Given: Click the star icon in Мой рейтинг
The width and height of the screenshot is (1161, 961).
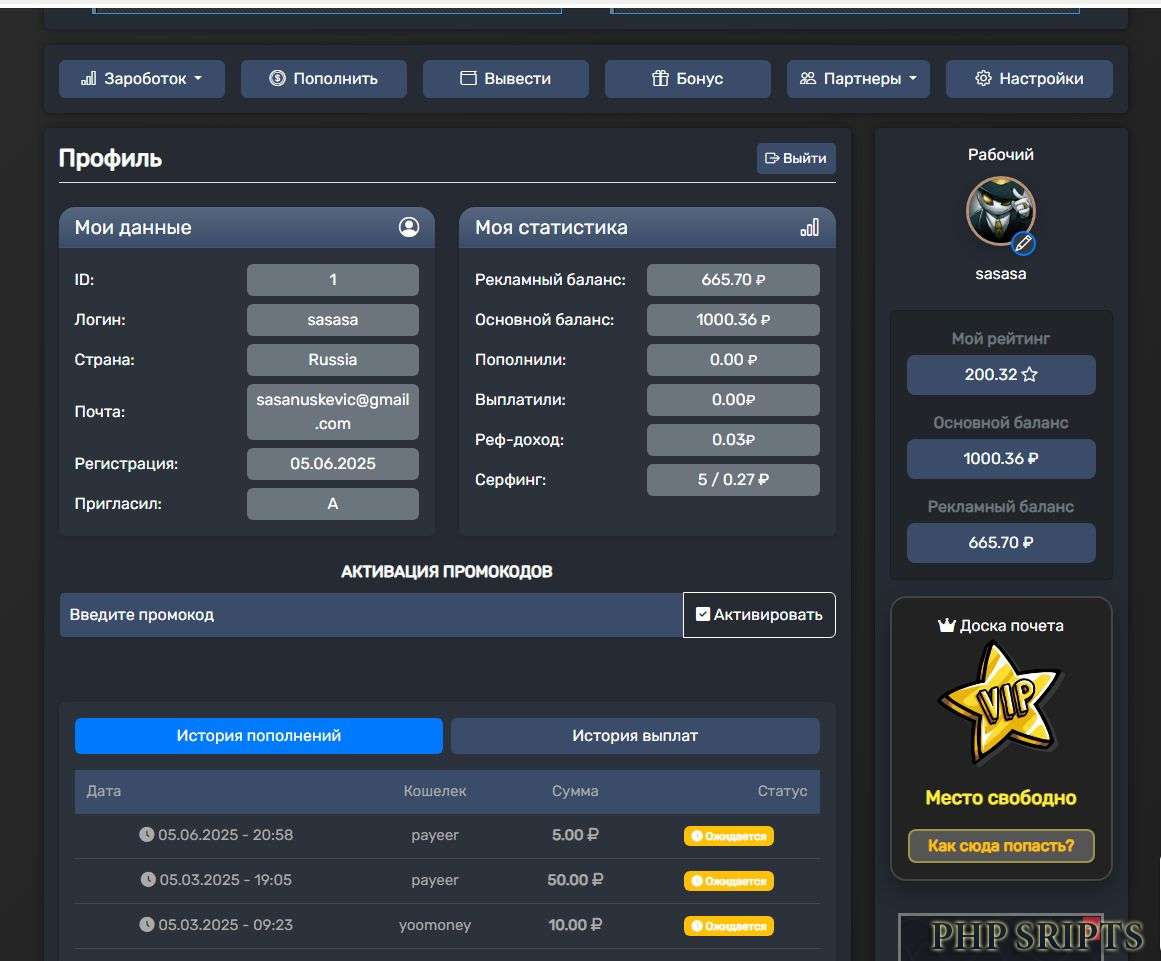Looking at the screenshot, I should pyautogui.click(x=1029, y=375).
